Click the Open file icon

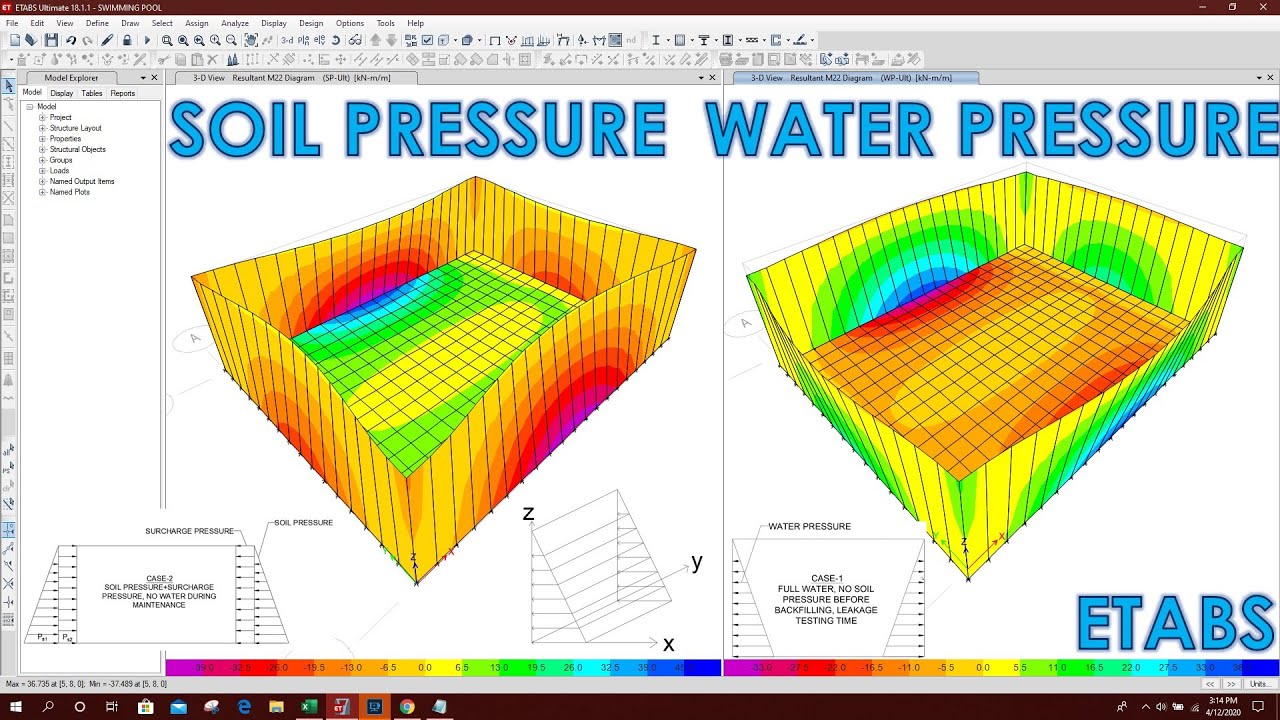[x=31, y=40]
